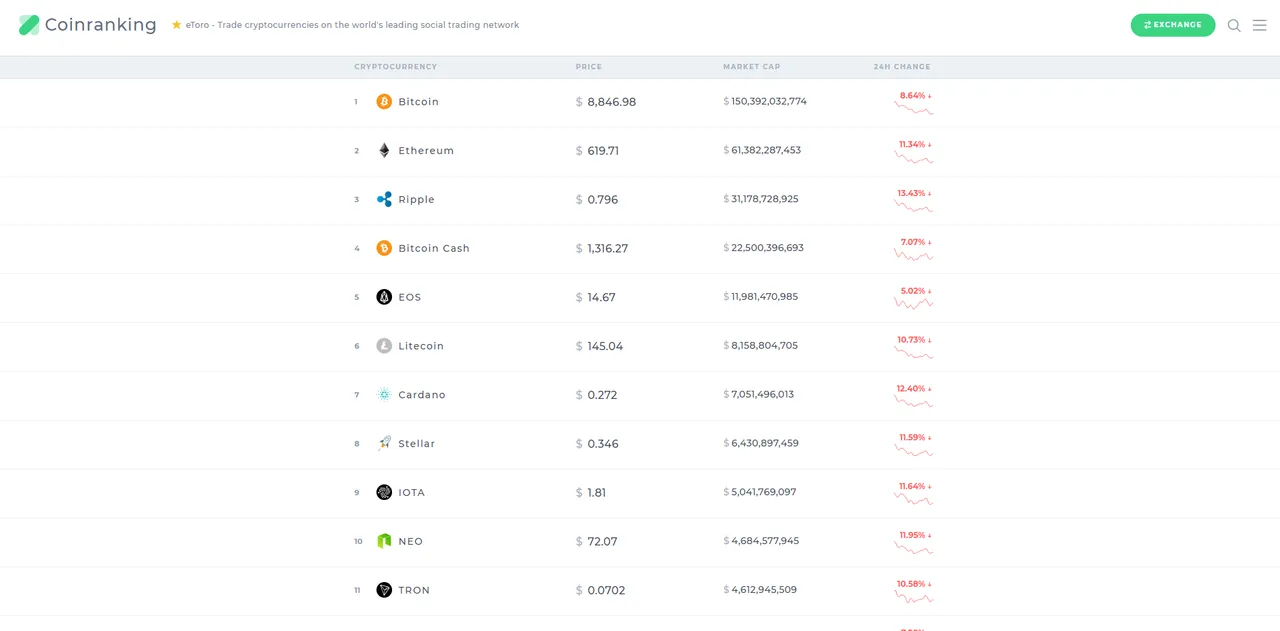This screenshot has height=631, width=1280.
Task: Click Ethereum market cap 61,382,287,453
Action: (x=766, y=150)
